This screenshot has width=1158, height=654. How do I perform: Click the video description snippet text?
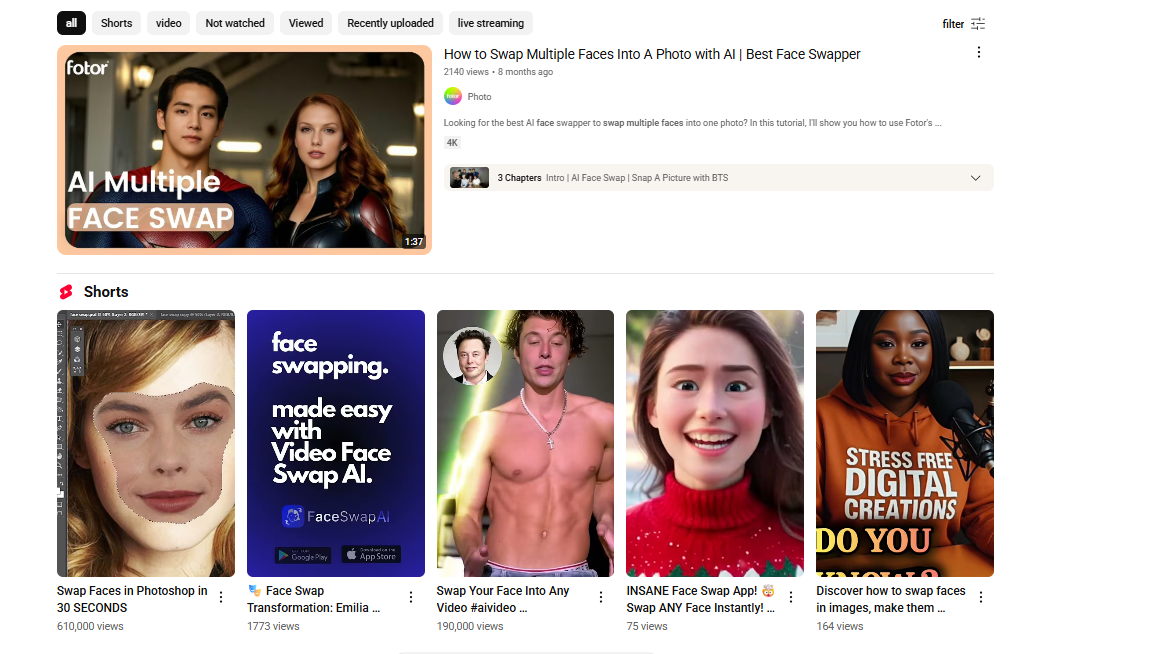692,123
